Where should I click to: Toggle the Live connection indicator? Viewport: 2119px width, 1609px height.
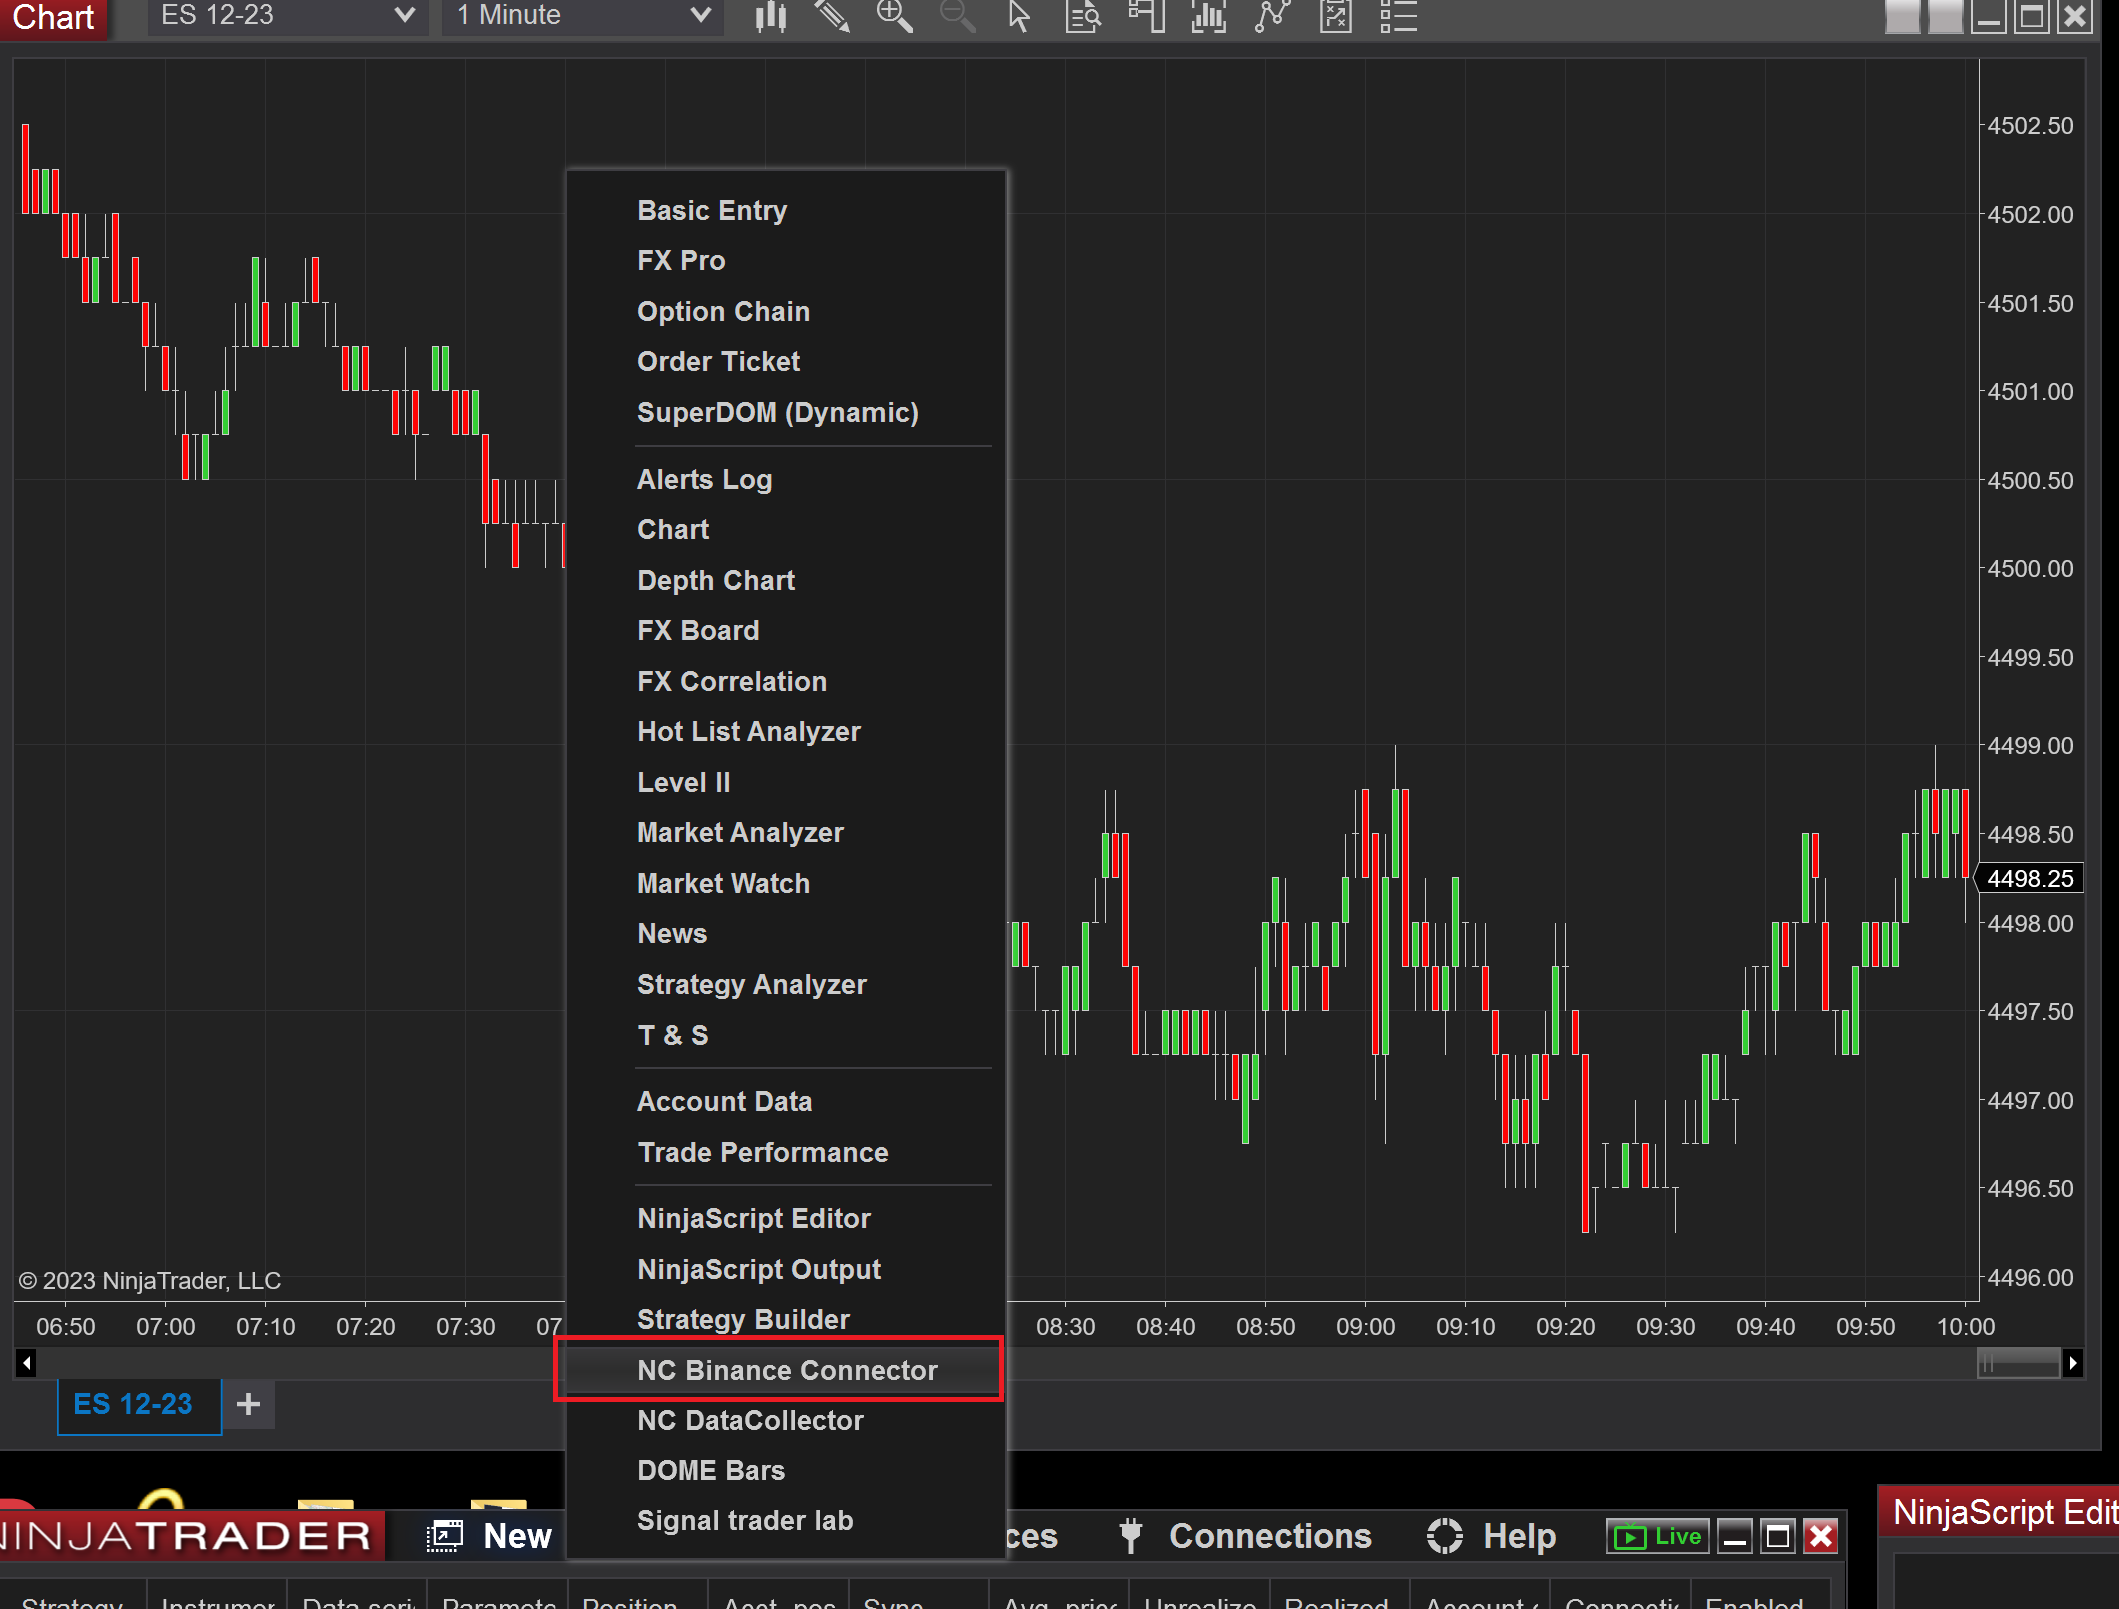point(1657,1537)
